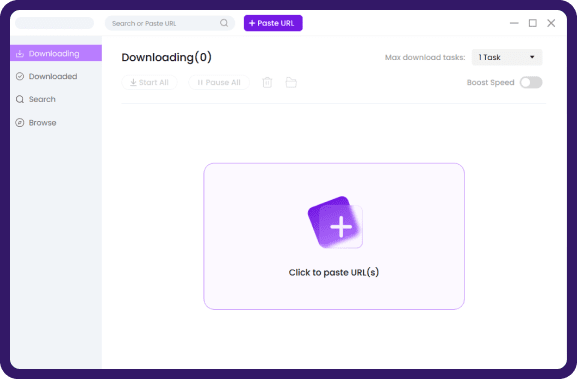577x379 pixels.
Task: Click the Start All button
Action: click(x=149, y=82)
